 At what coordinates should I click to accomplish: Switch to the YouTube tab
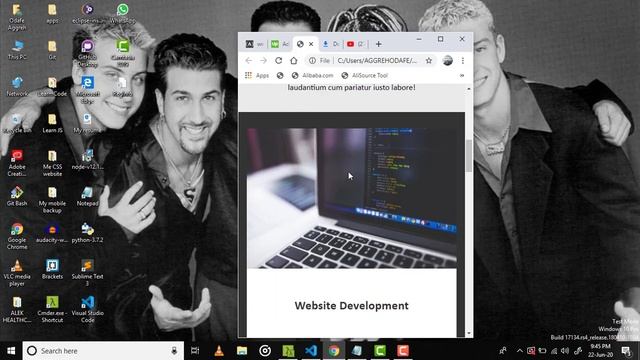click(x=356, y=44)
